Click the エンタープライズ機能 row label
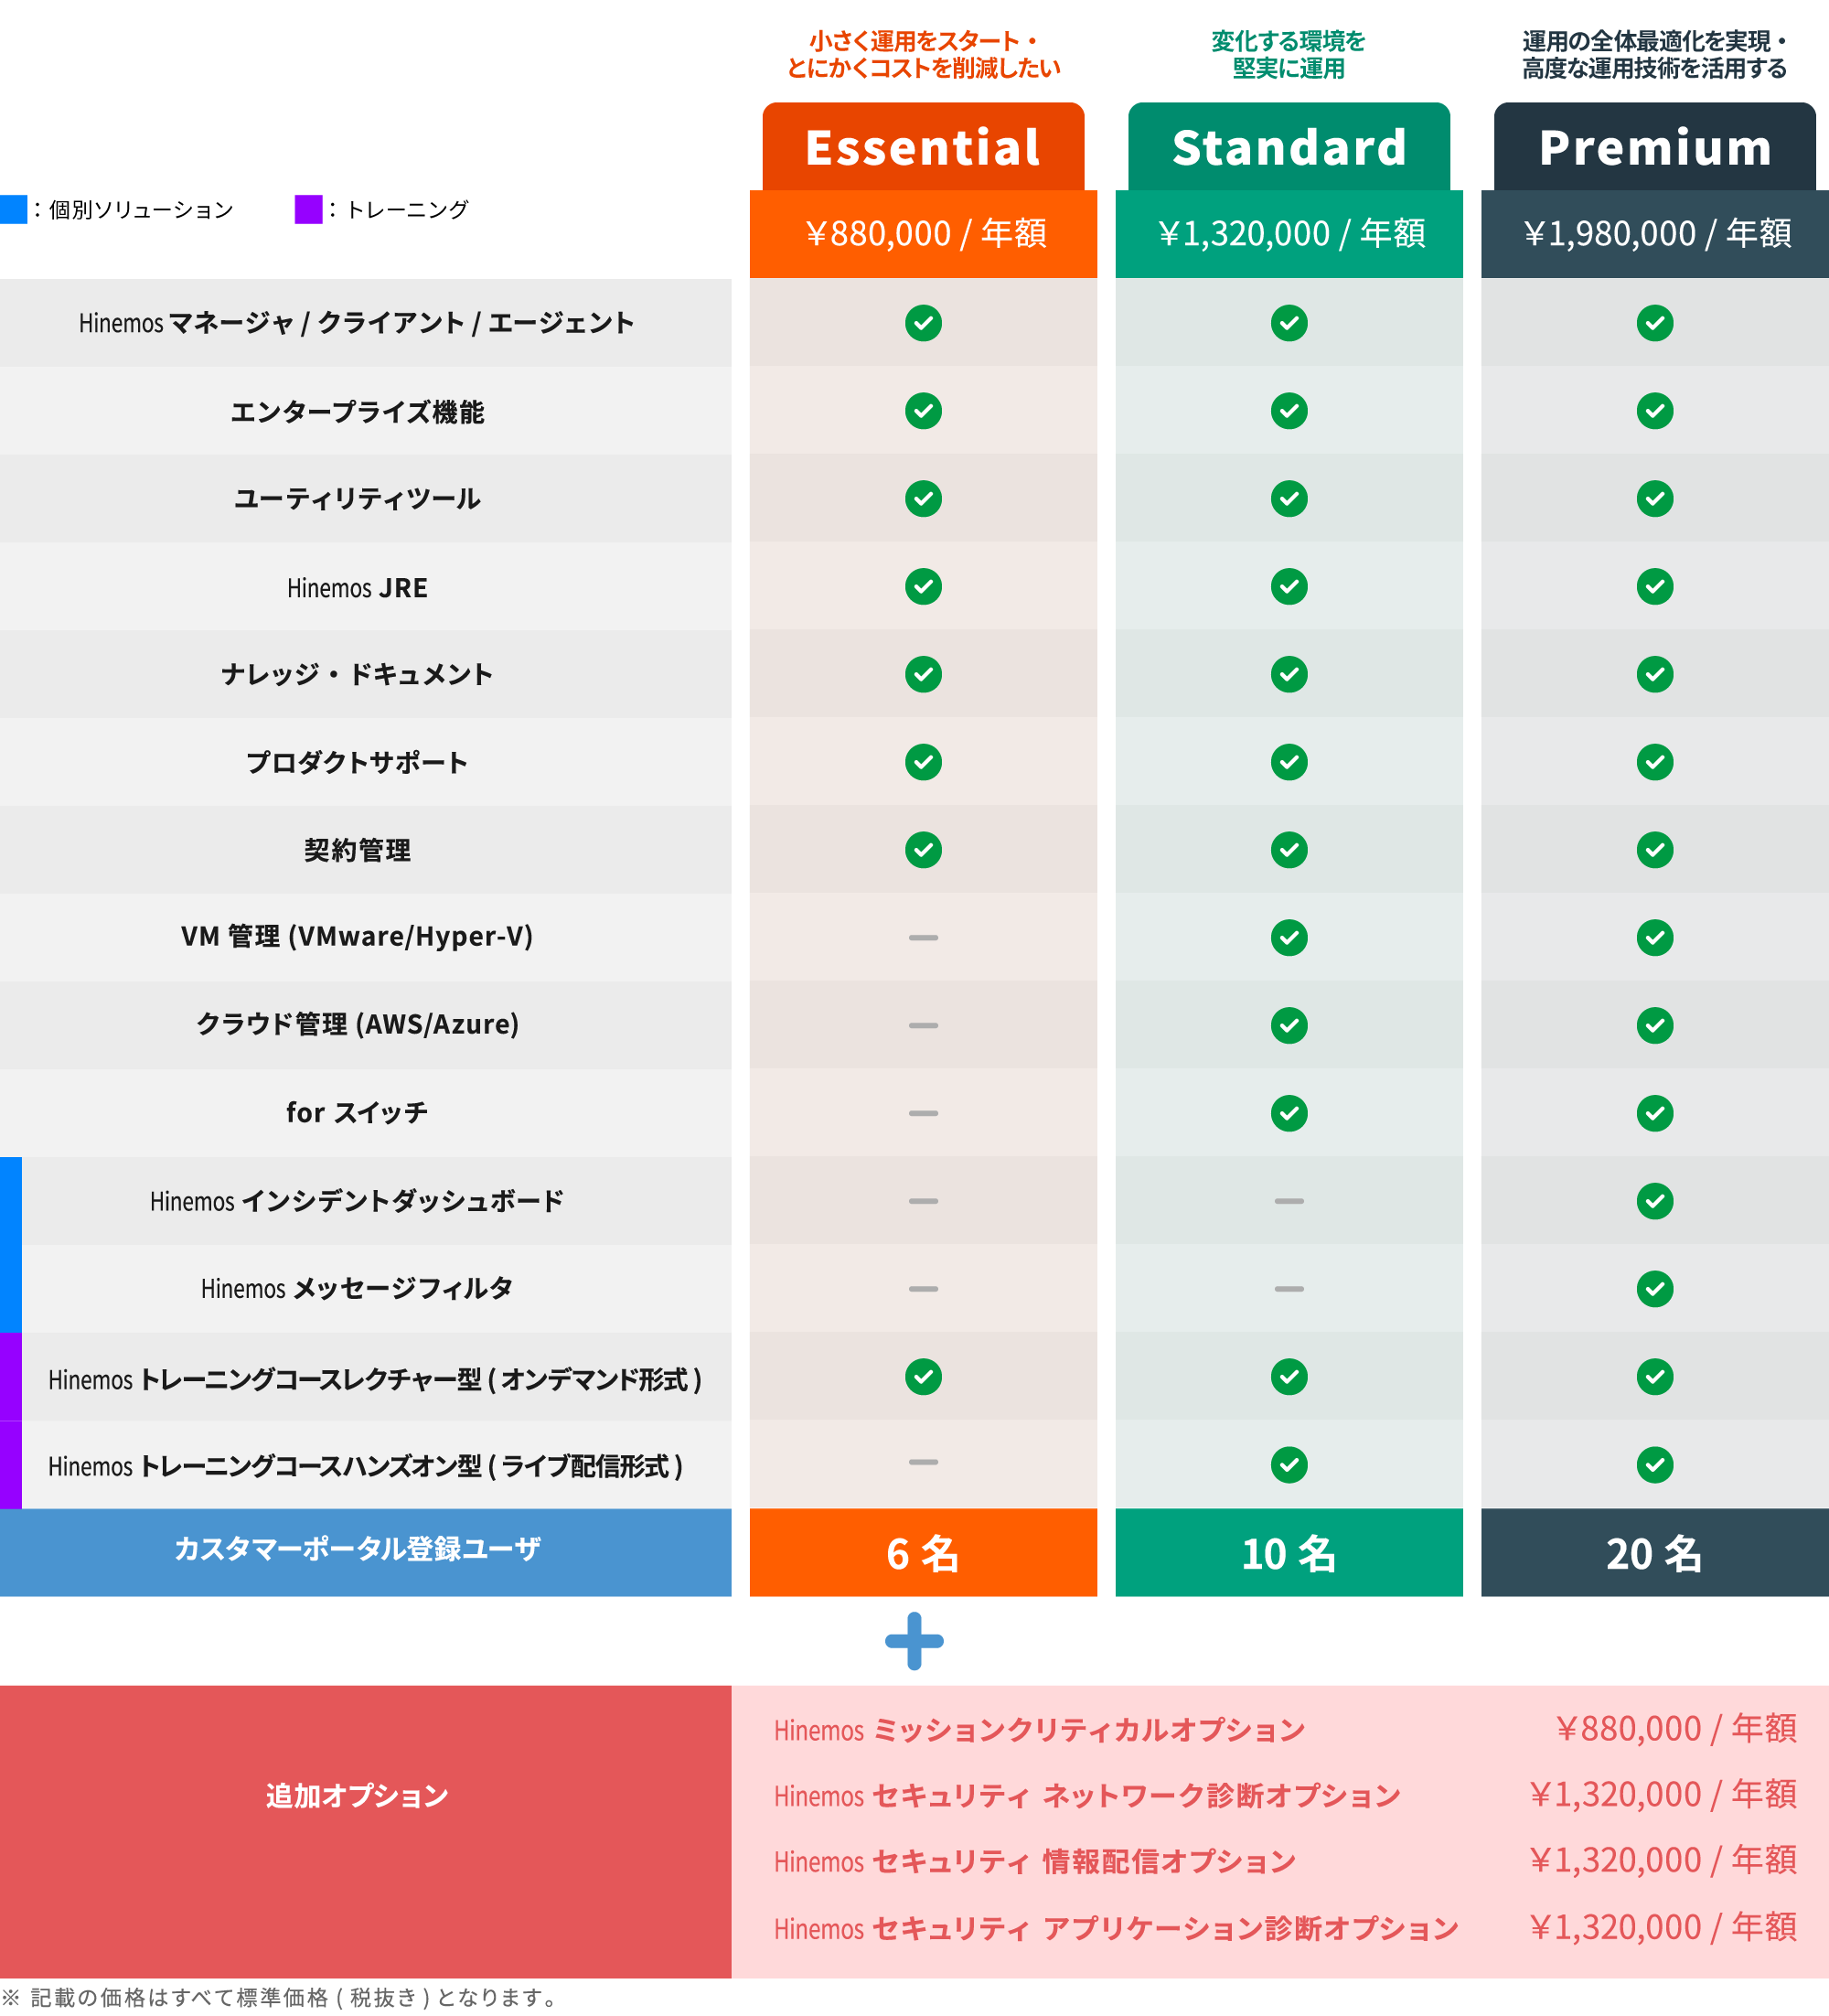Viewport: 1829px width, 2016px height. click(357, 412)
